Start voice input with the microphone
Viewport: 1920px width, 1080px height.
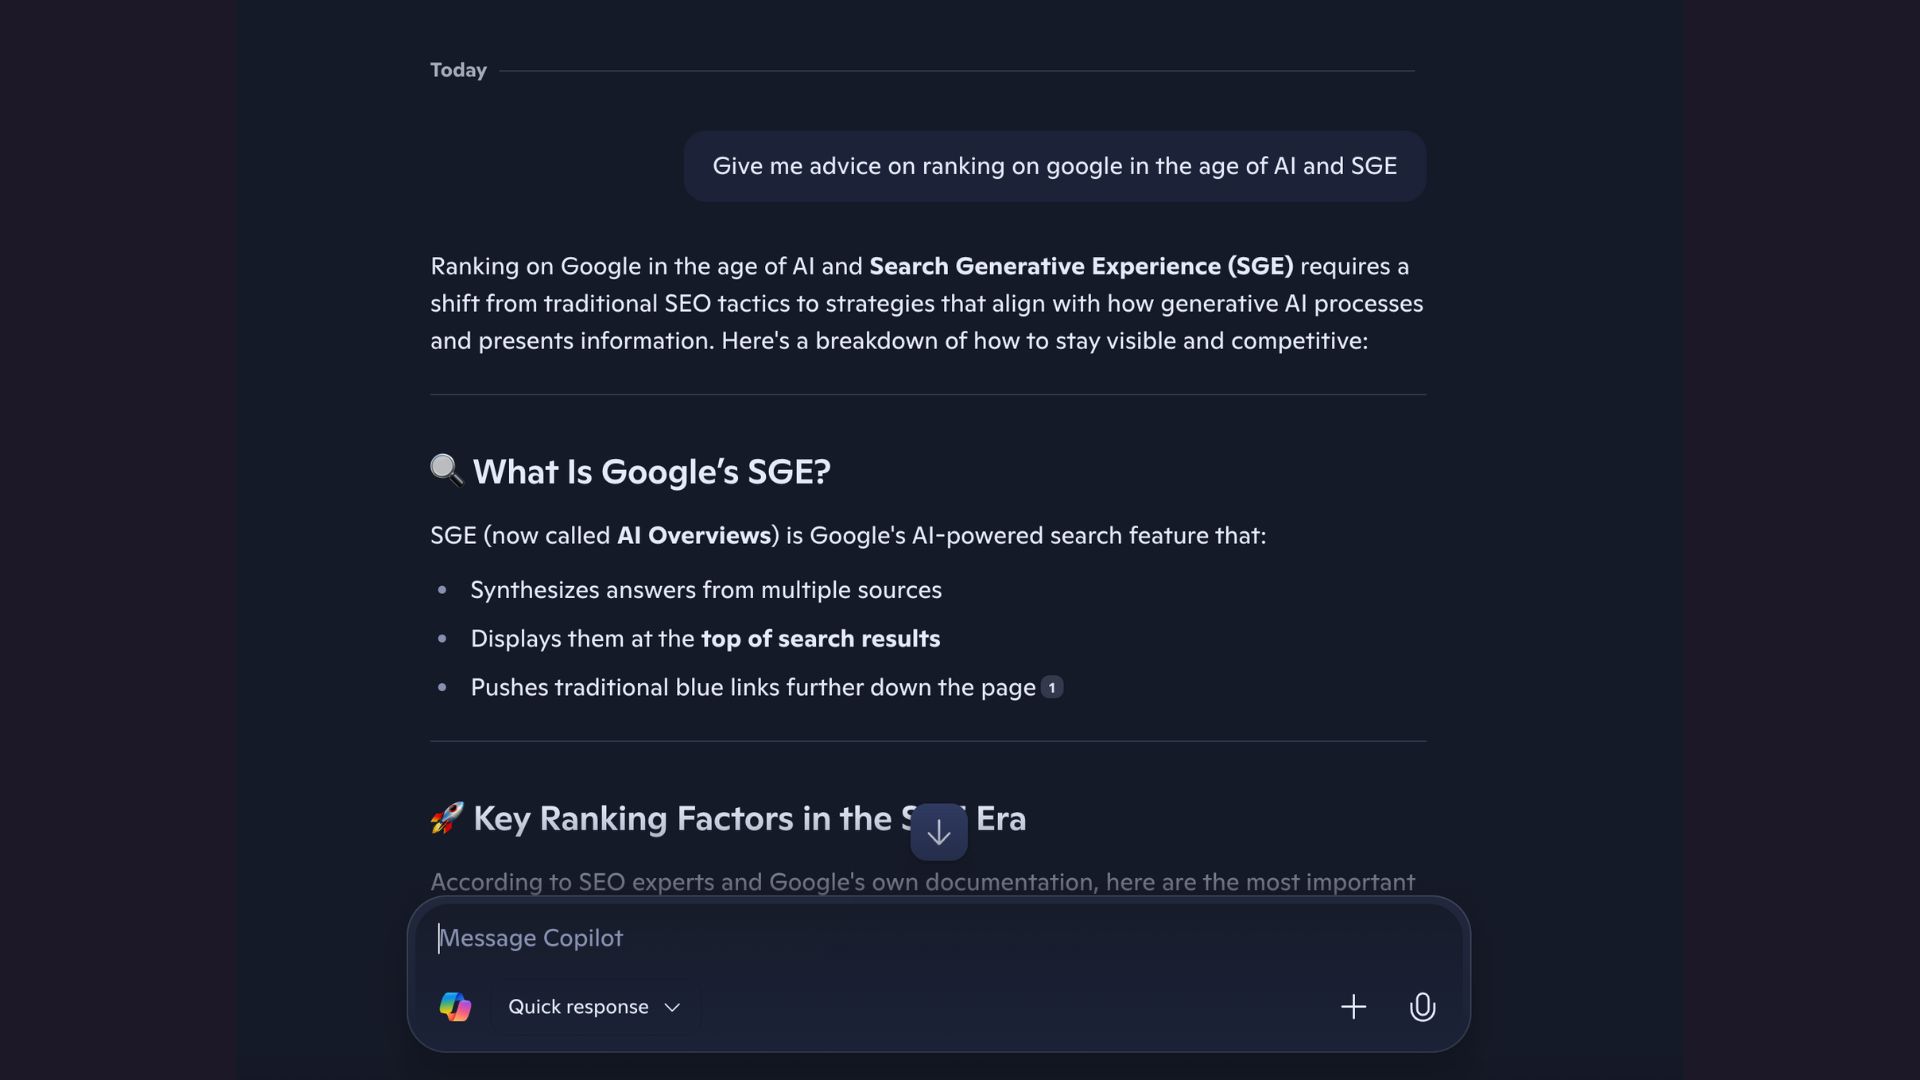point(1422,1006)
